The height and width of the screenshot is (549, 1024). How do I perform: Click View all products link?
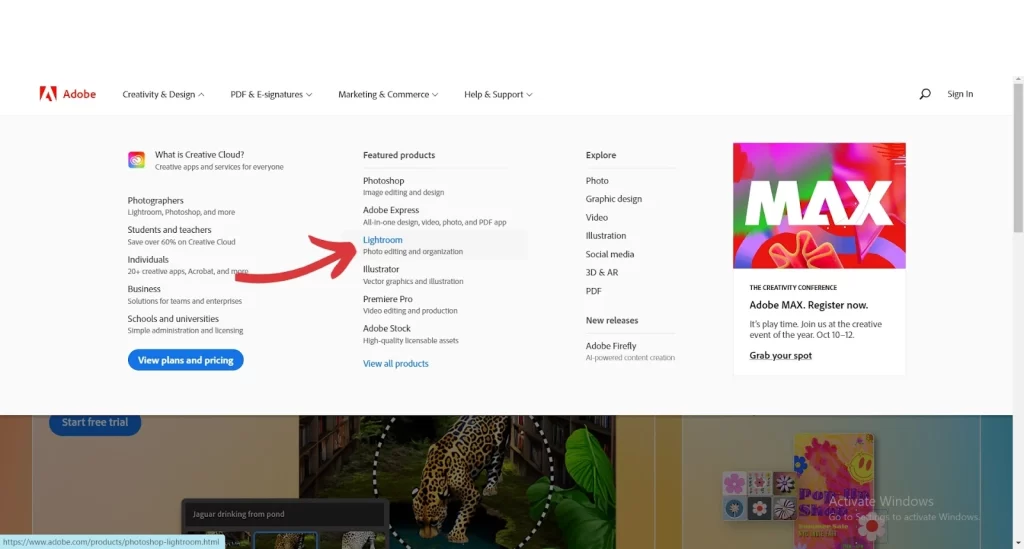coord(396,364)
